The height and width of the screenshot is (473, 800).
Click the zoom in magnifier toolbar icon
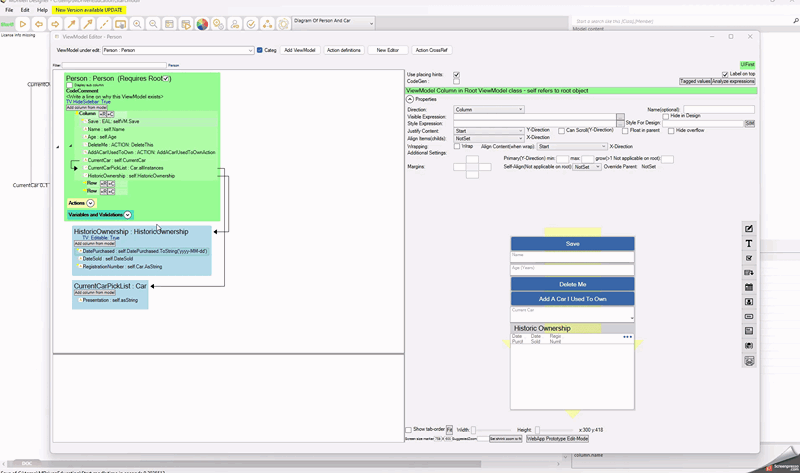pos(137,24)
